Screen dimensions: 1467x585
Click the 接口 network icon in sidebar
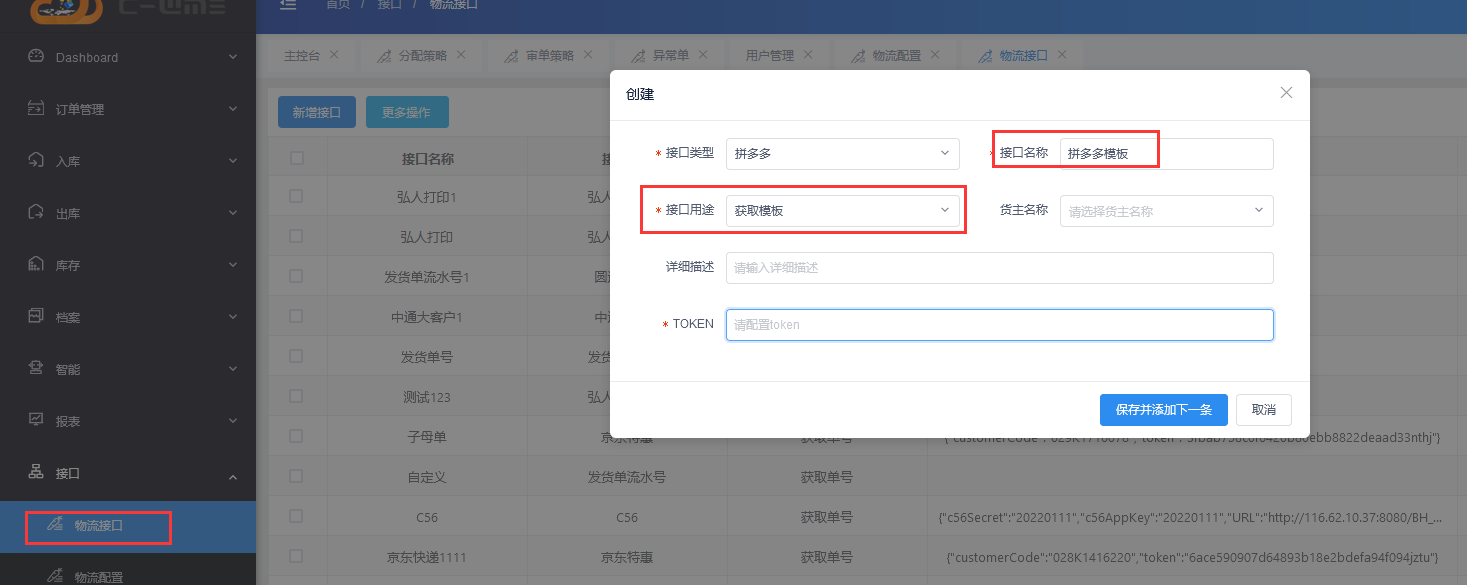pos(36,473)
